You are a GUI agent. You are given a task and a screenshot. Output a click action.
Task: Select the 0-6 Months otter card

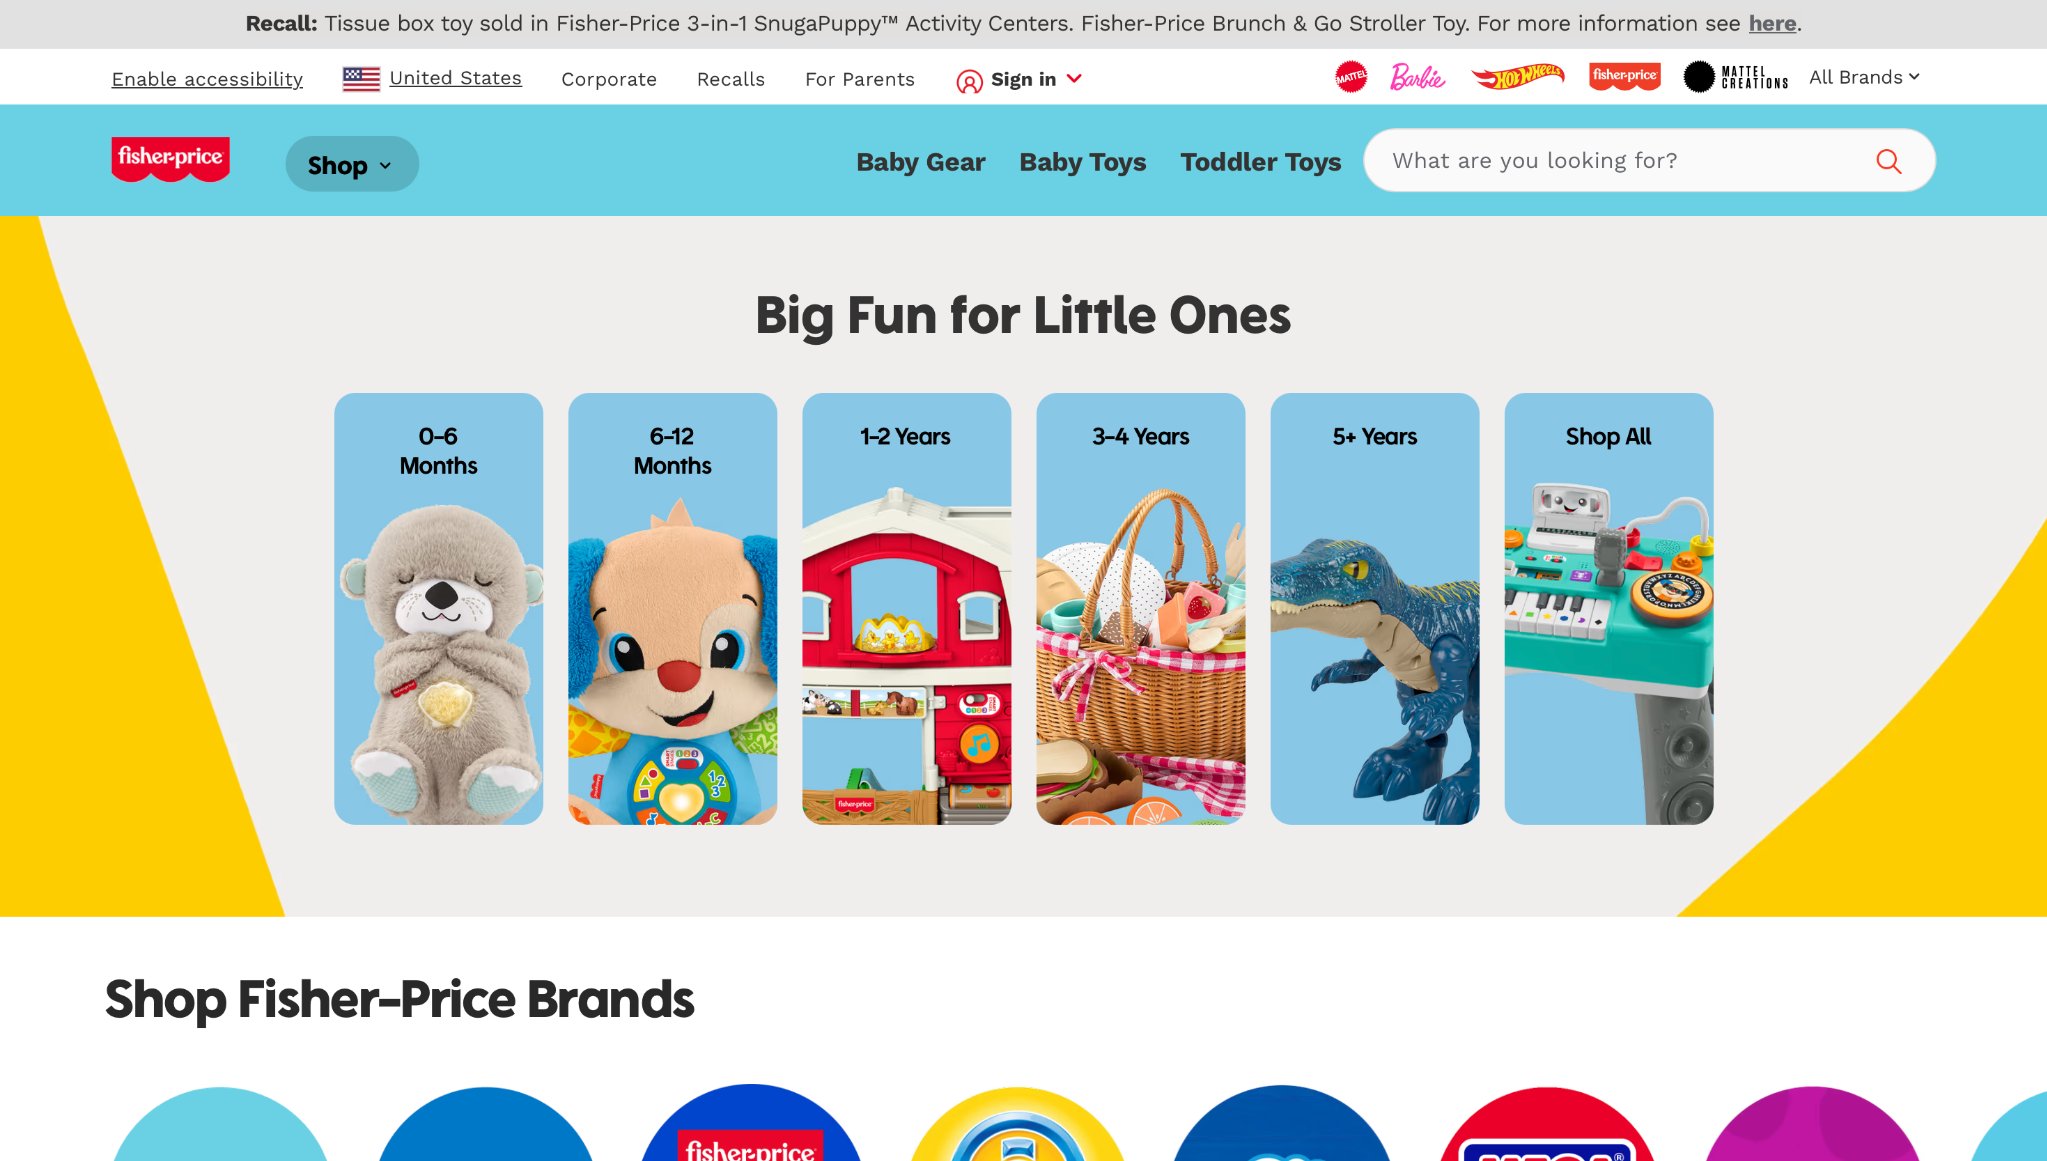coord(438,609)
